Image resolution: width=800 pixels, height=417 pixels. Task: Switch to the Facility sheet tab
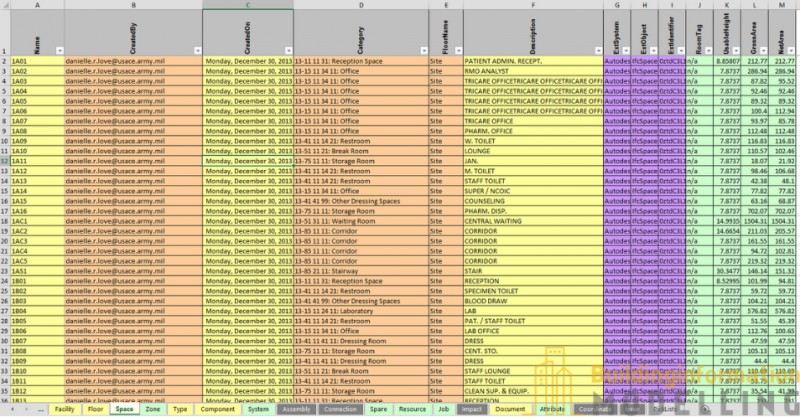pos(65,409)
